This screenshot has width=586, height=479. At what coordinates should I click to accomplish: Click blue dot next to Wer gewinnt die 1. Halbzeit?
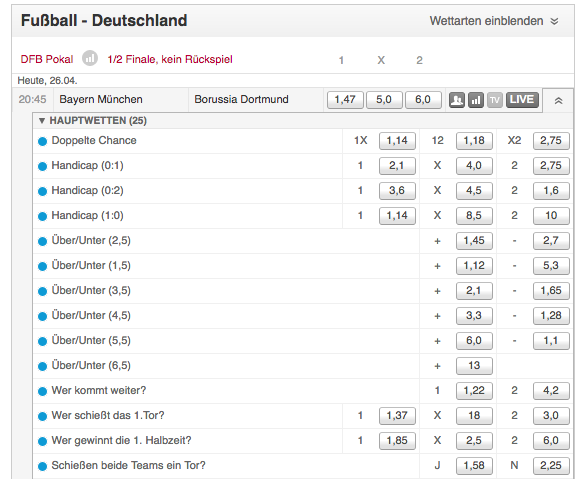(43, 441)
